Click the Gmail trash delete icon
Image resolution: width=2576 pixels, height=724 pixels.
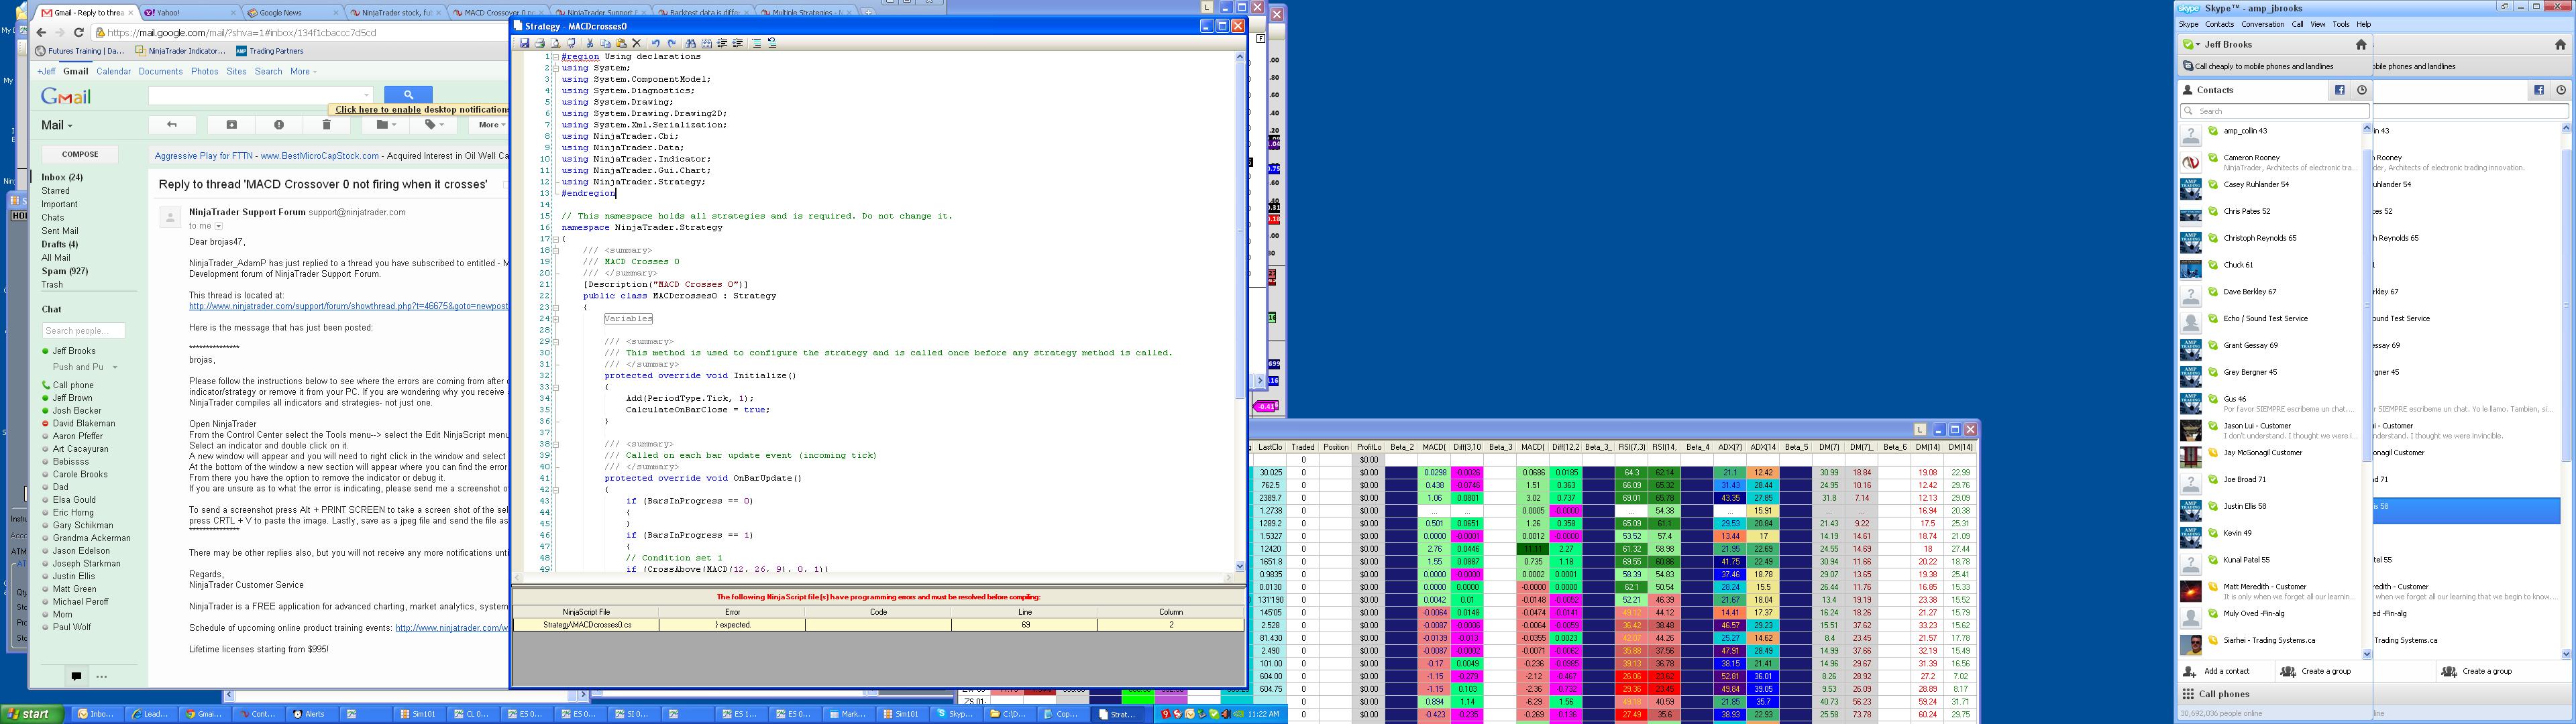[326, 124]
